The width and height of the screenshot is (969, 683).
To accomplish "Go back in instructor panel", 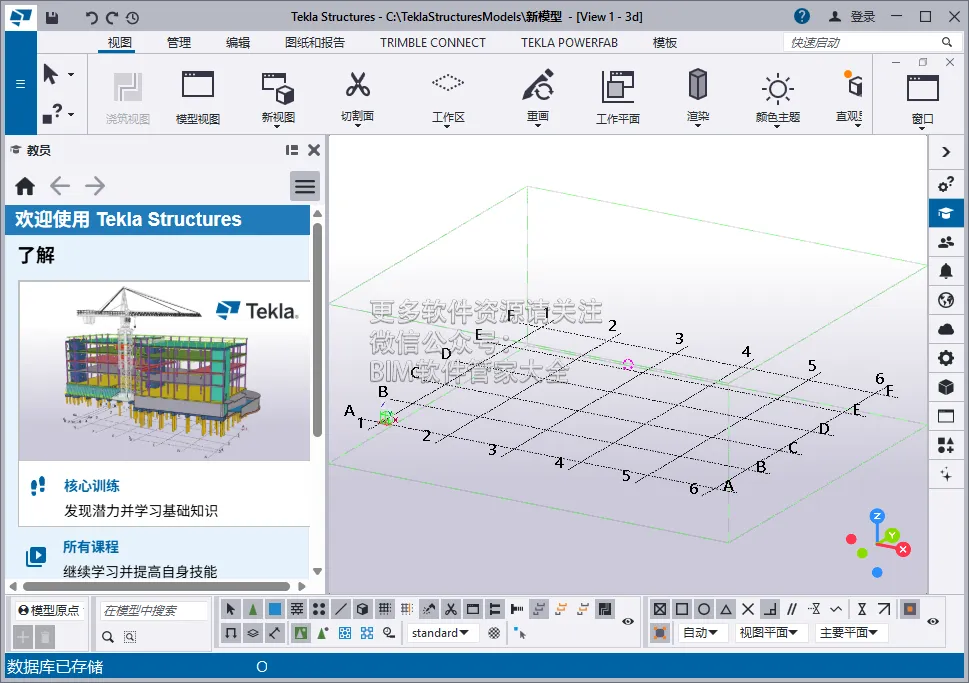I will click(60, 185).
